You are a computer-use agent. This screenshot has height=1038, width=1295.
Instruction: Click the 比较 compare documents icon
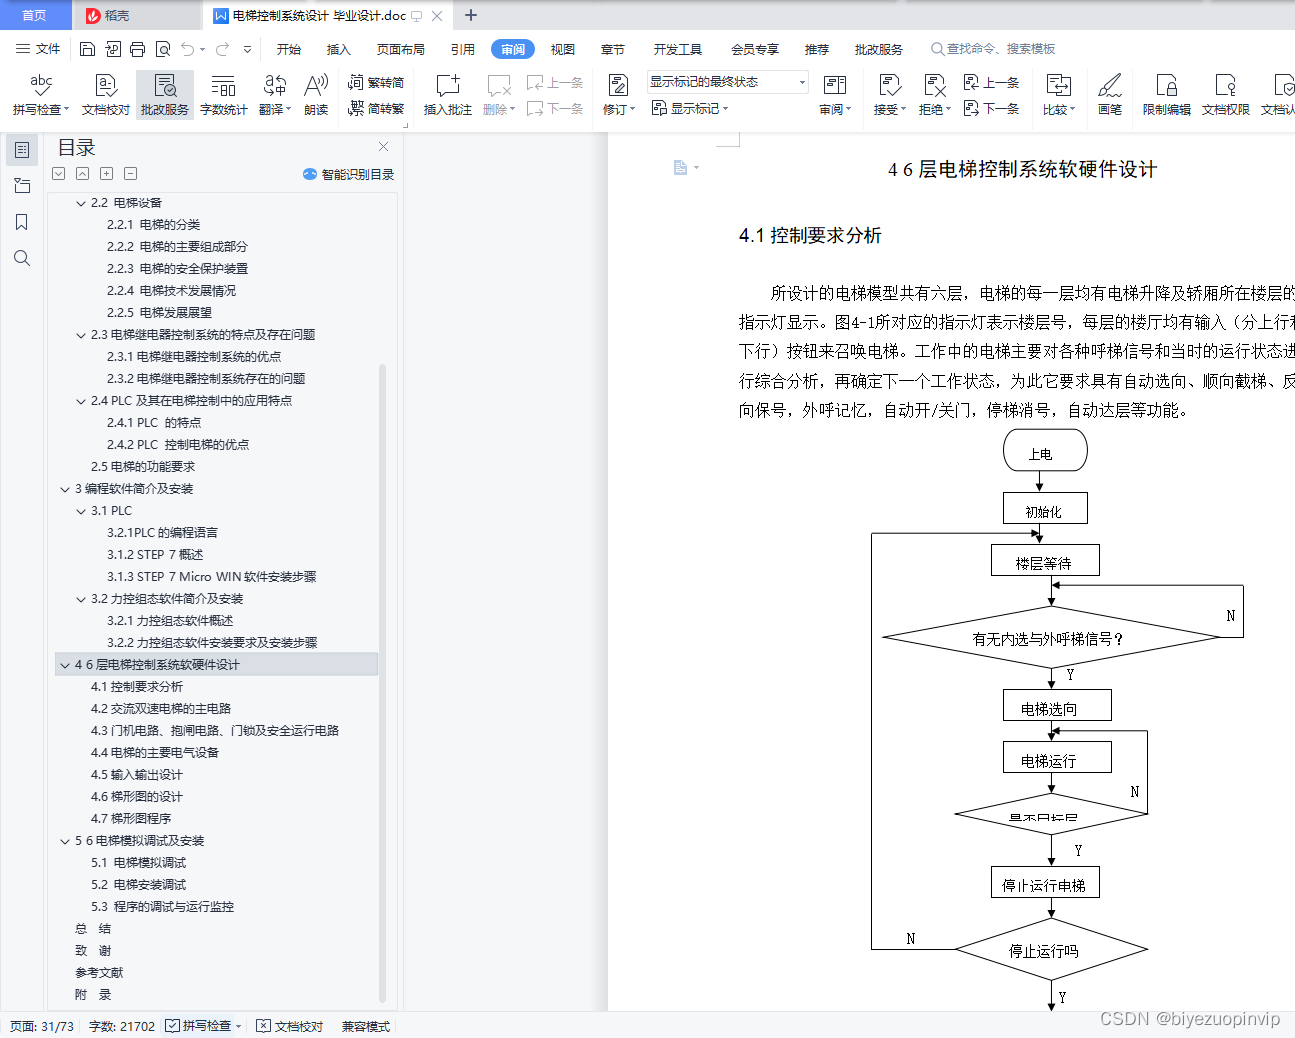[1059, 95]
